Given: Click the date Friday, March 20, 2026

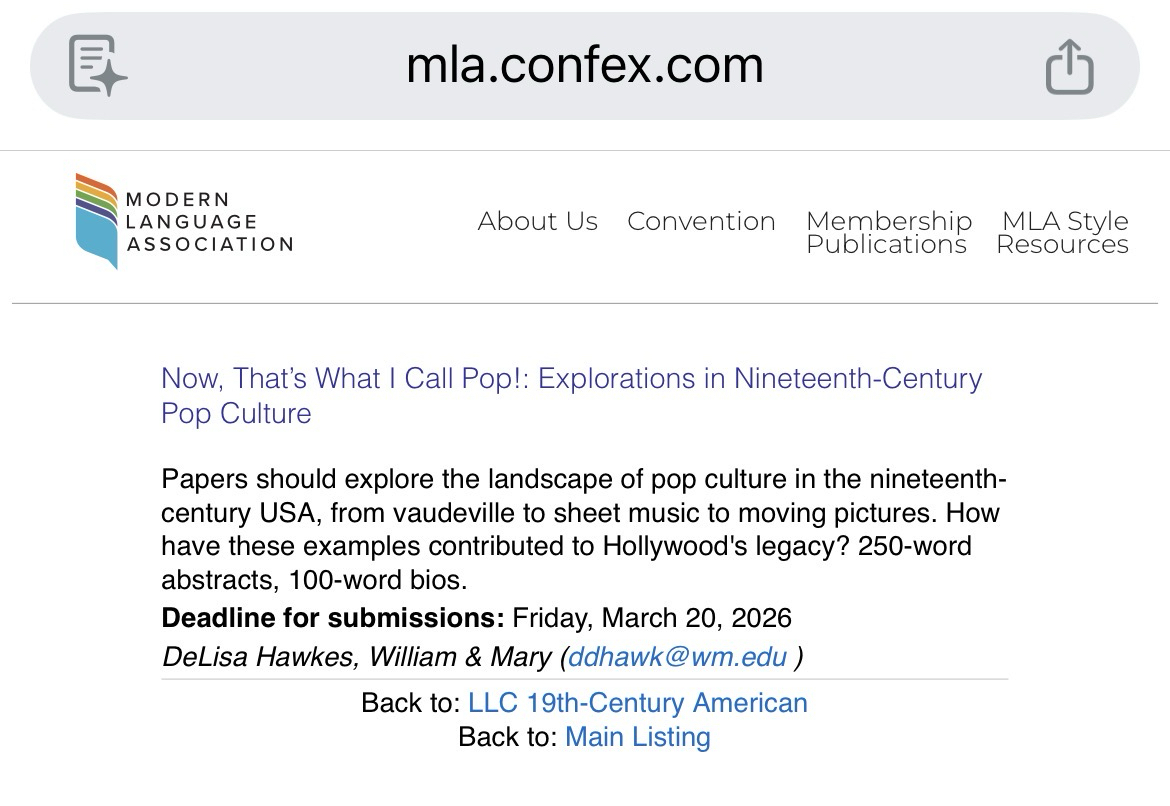Looking at the screenshot, I should point(652,618).
